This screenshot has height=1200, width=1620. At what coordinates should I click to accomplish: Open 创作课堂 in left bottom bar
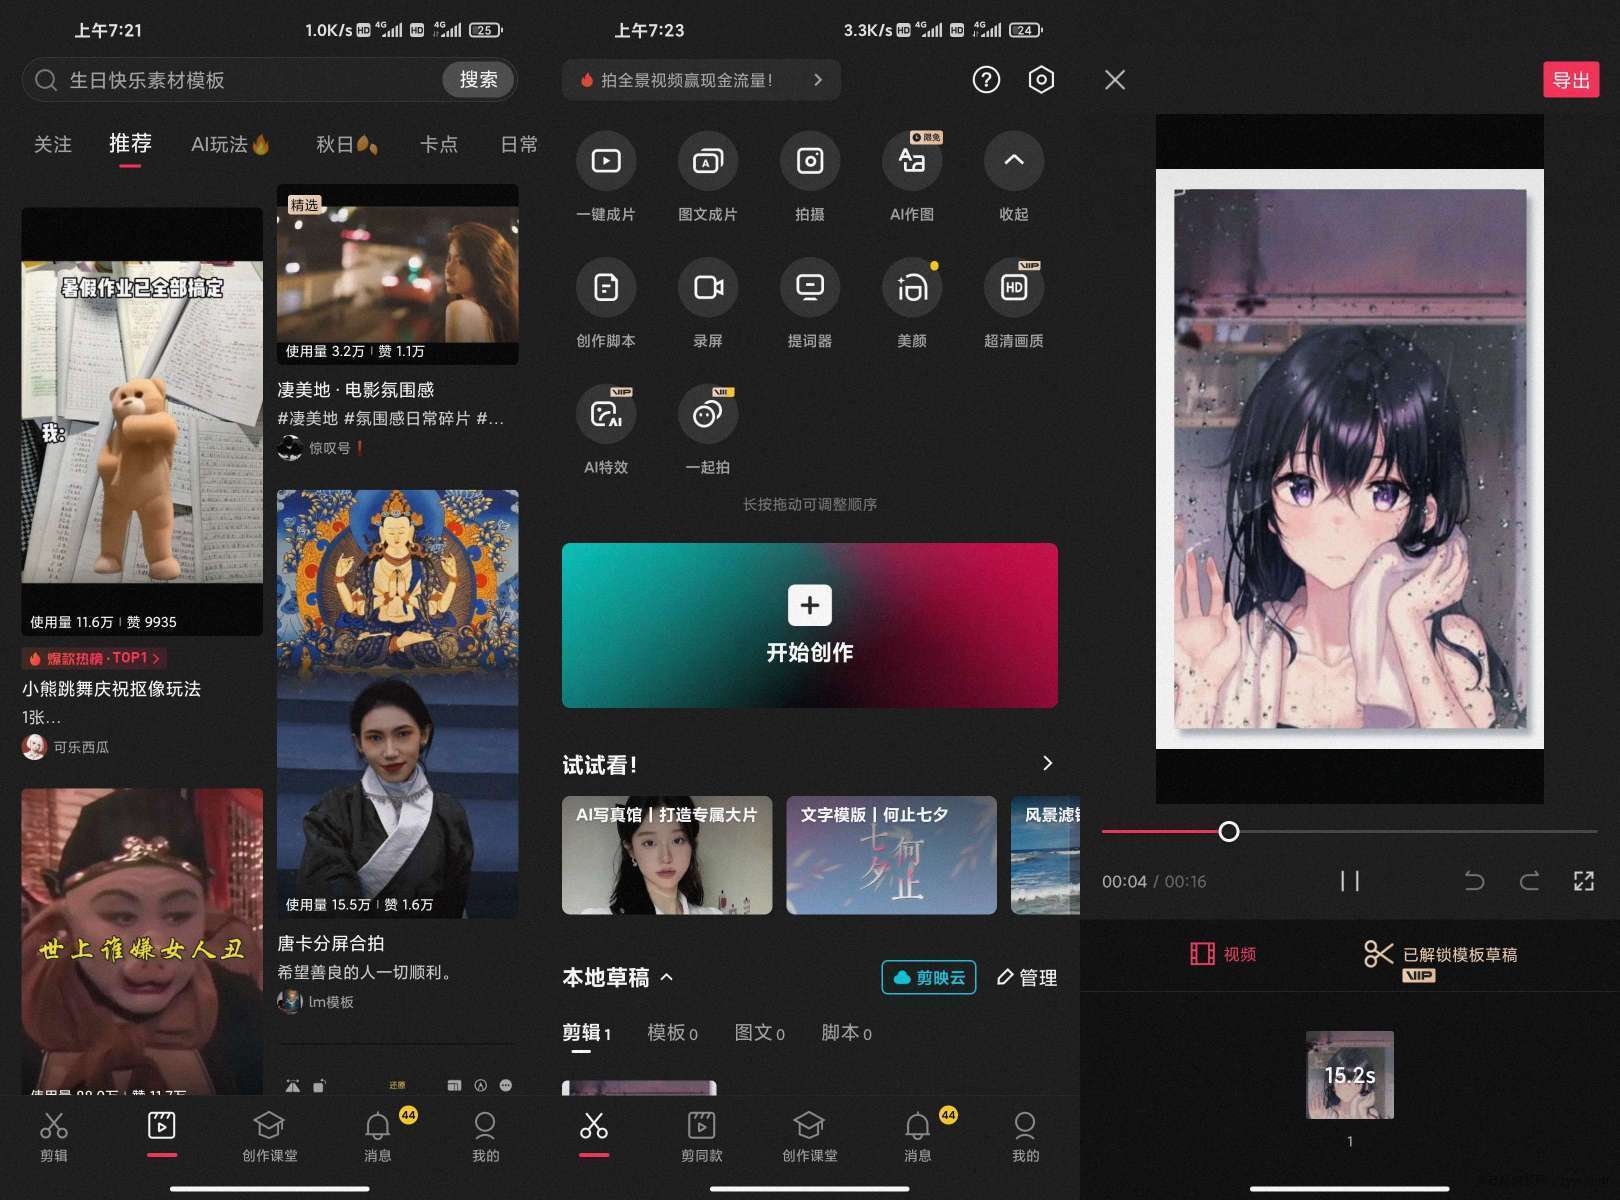270,1137
